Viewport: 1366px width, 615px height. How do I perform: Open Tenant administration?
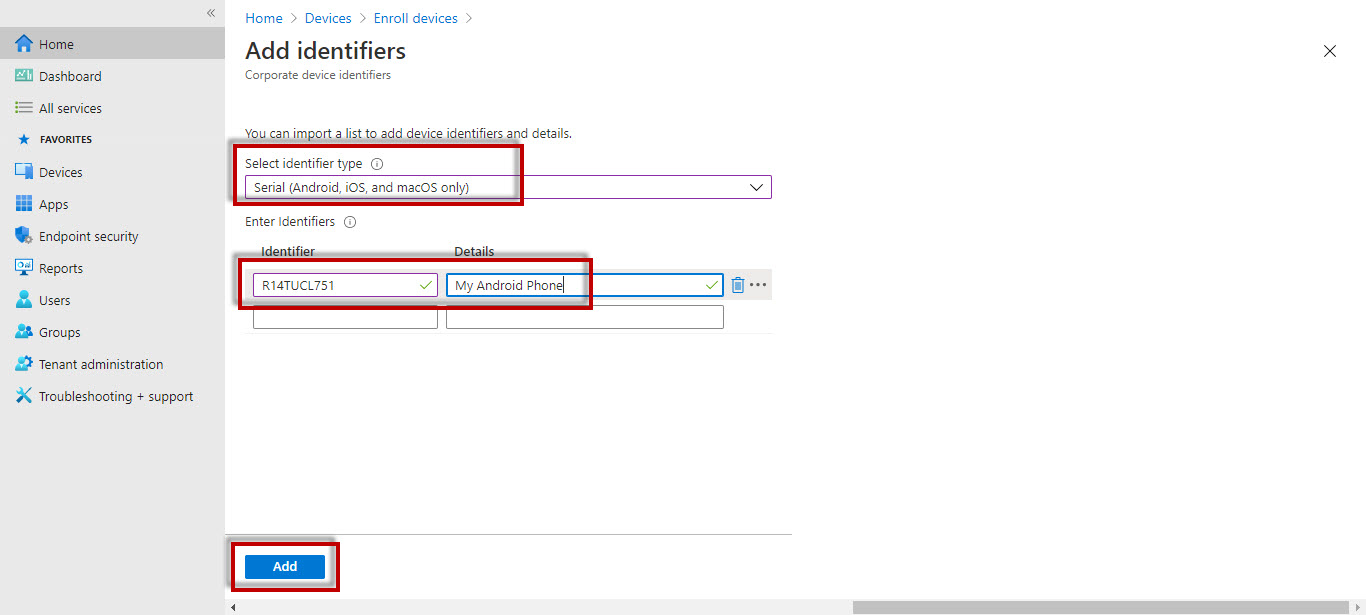coord(101,363)
